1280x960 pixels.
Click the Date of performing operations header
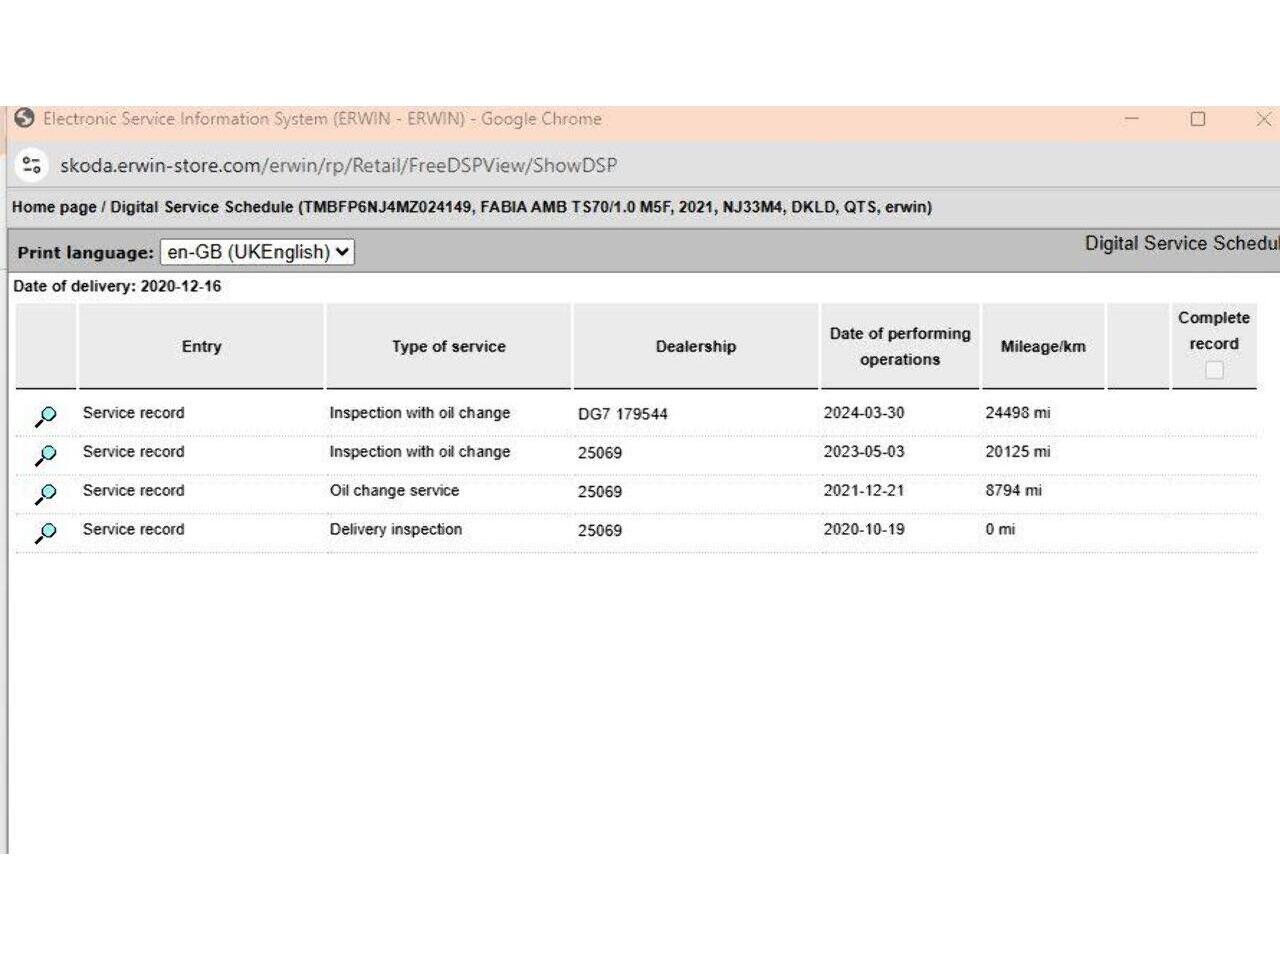[x=900, y=346]
